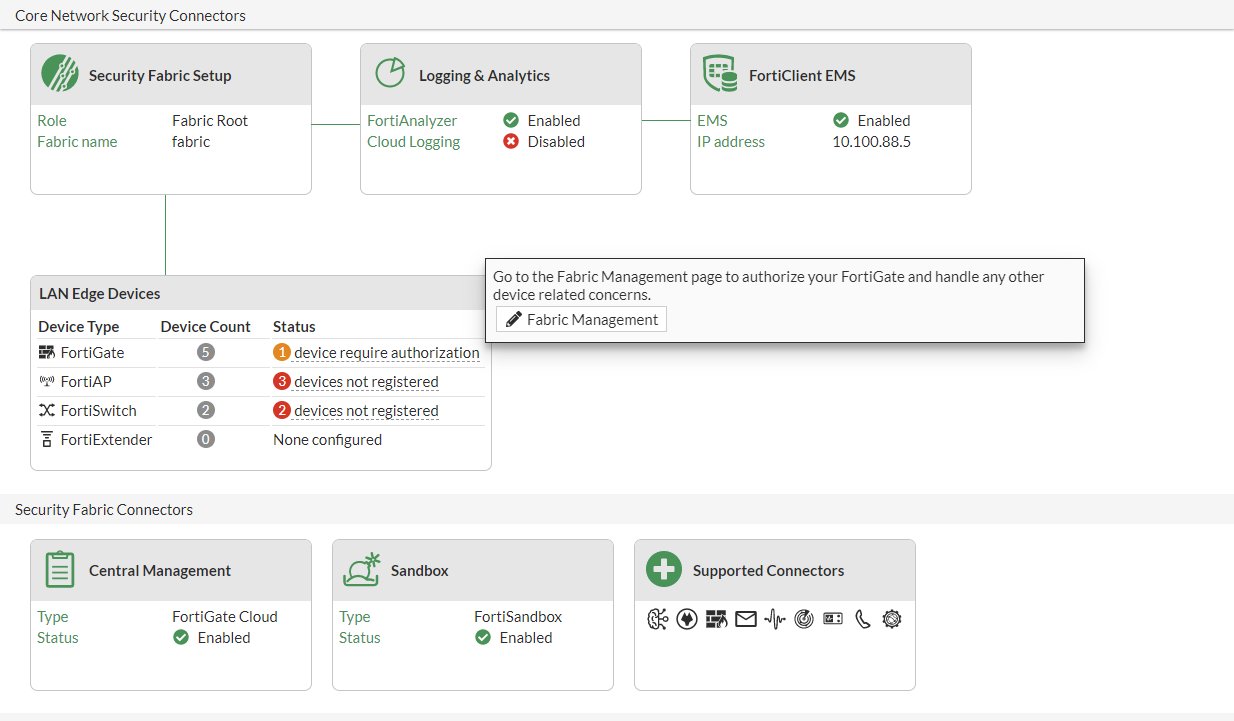Click the FortiGate 'device require authorization' status

point(386,353)
